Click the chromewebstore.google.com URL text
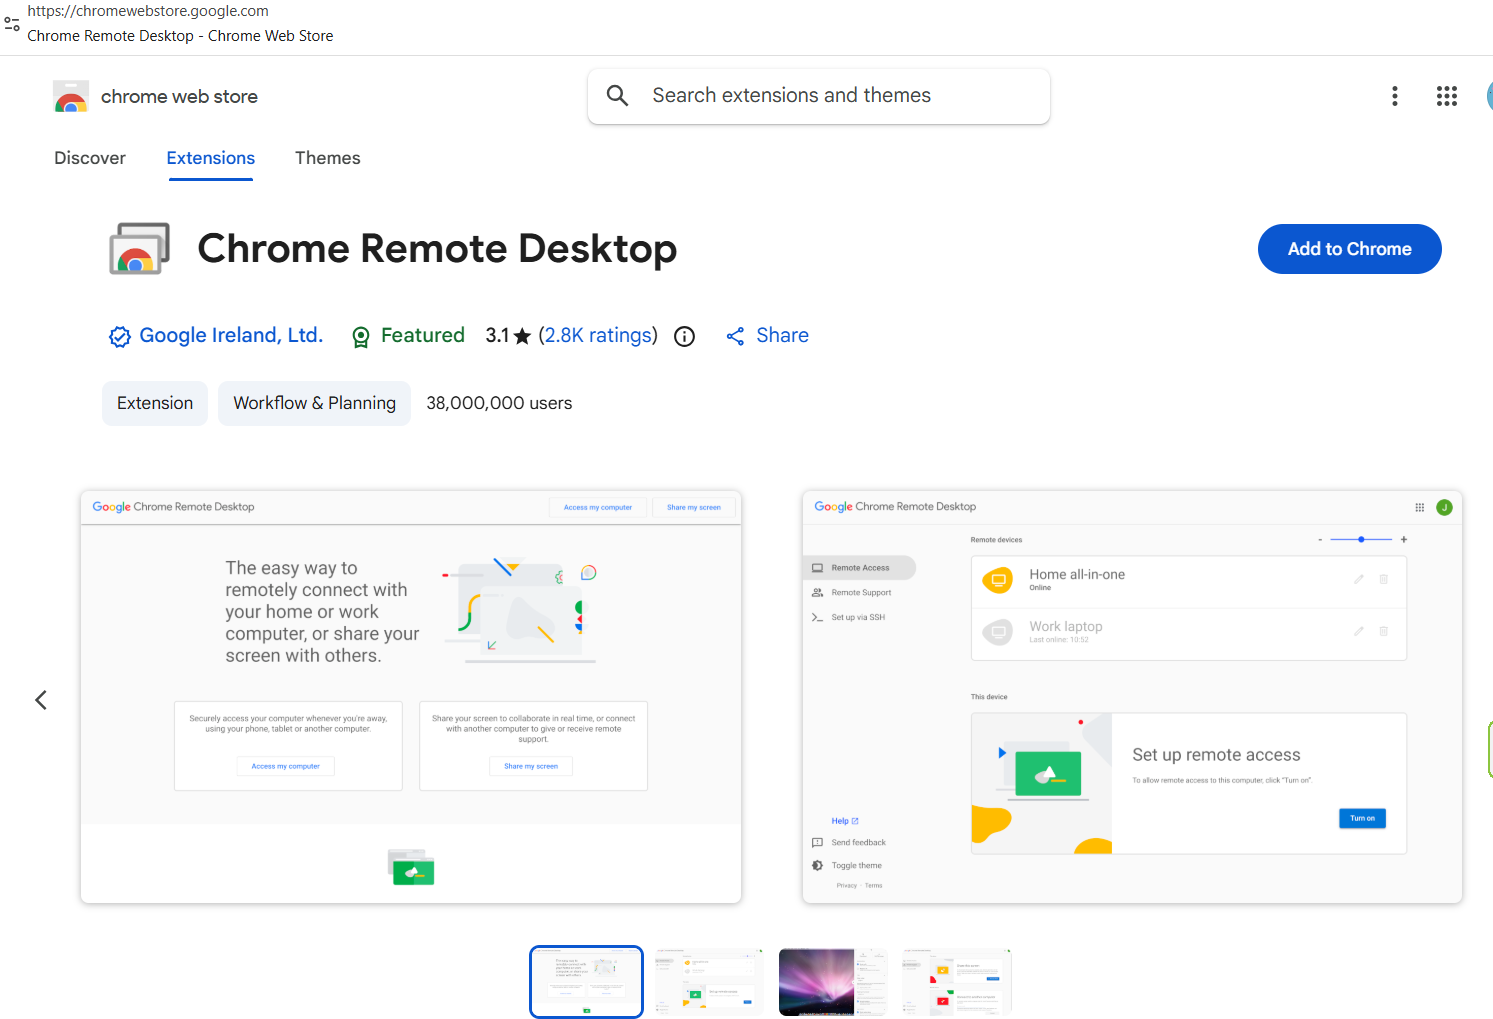The image size is (1493, 1019). click(x=148, y=11)
